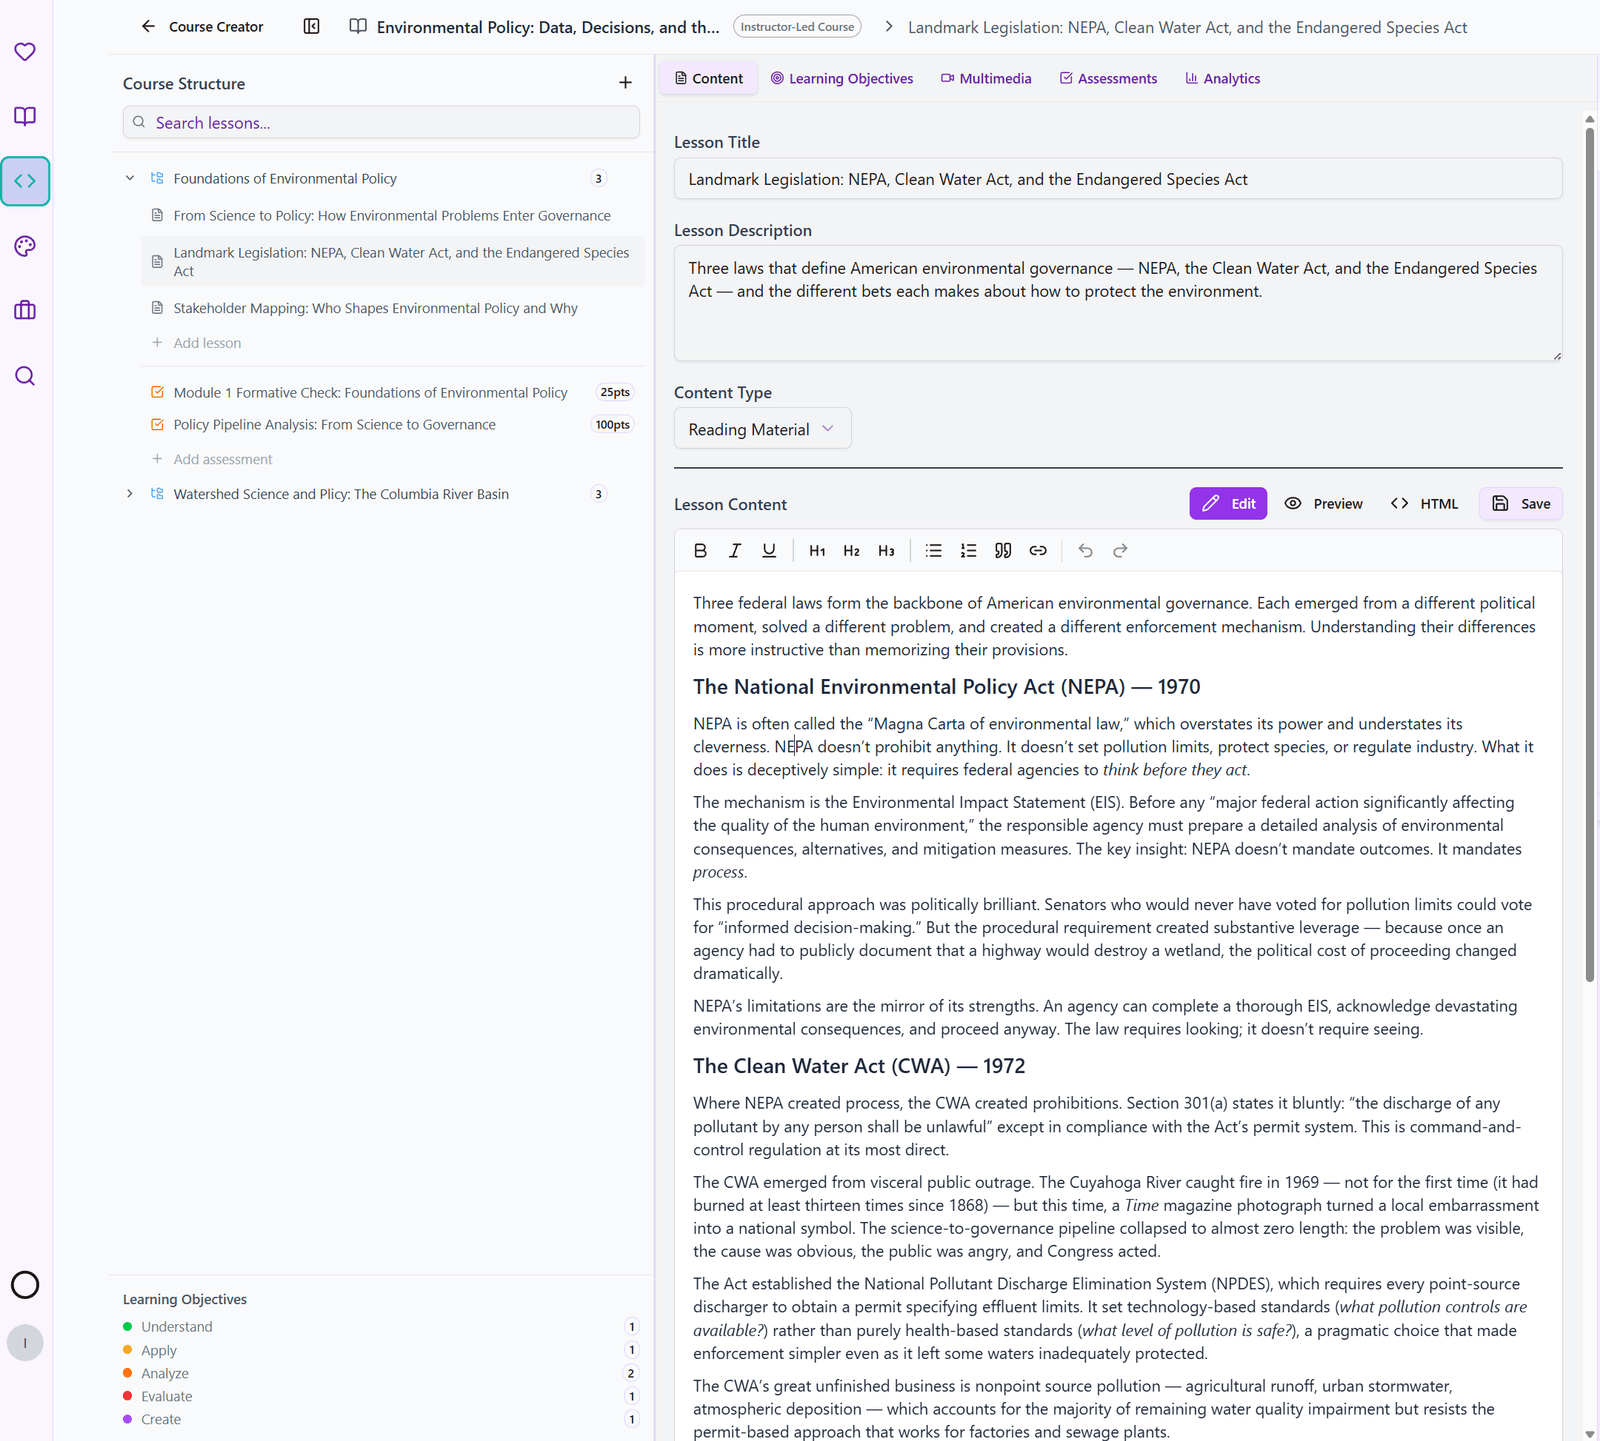This screenshot has height=1441, width=1600.
Task: Click Add assessment link
Action: tap(212, 459)
